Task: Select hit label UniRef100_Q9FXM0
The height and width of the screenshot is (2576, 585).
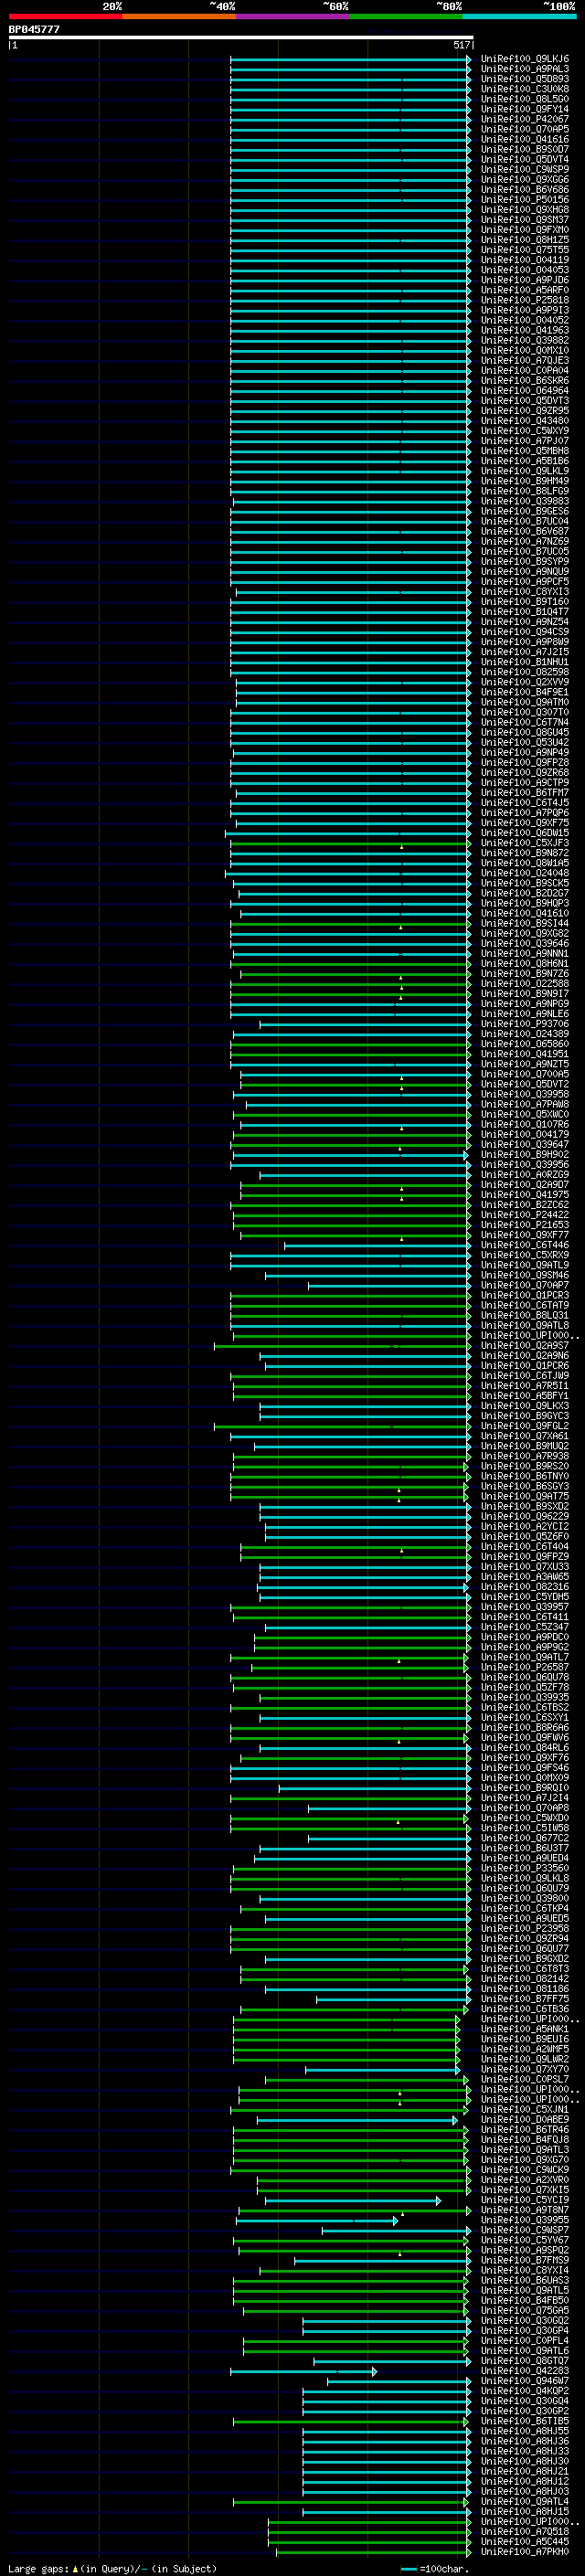Action: pos(524,230)
